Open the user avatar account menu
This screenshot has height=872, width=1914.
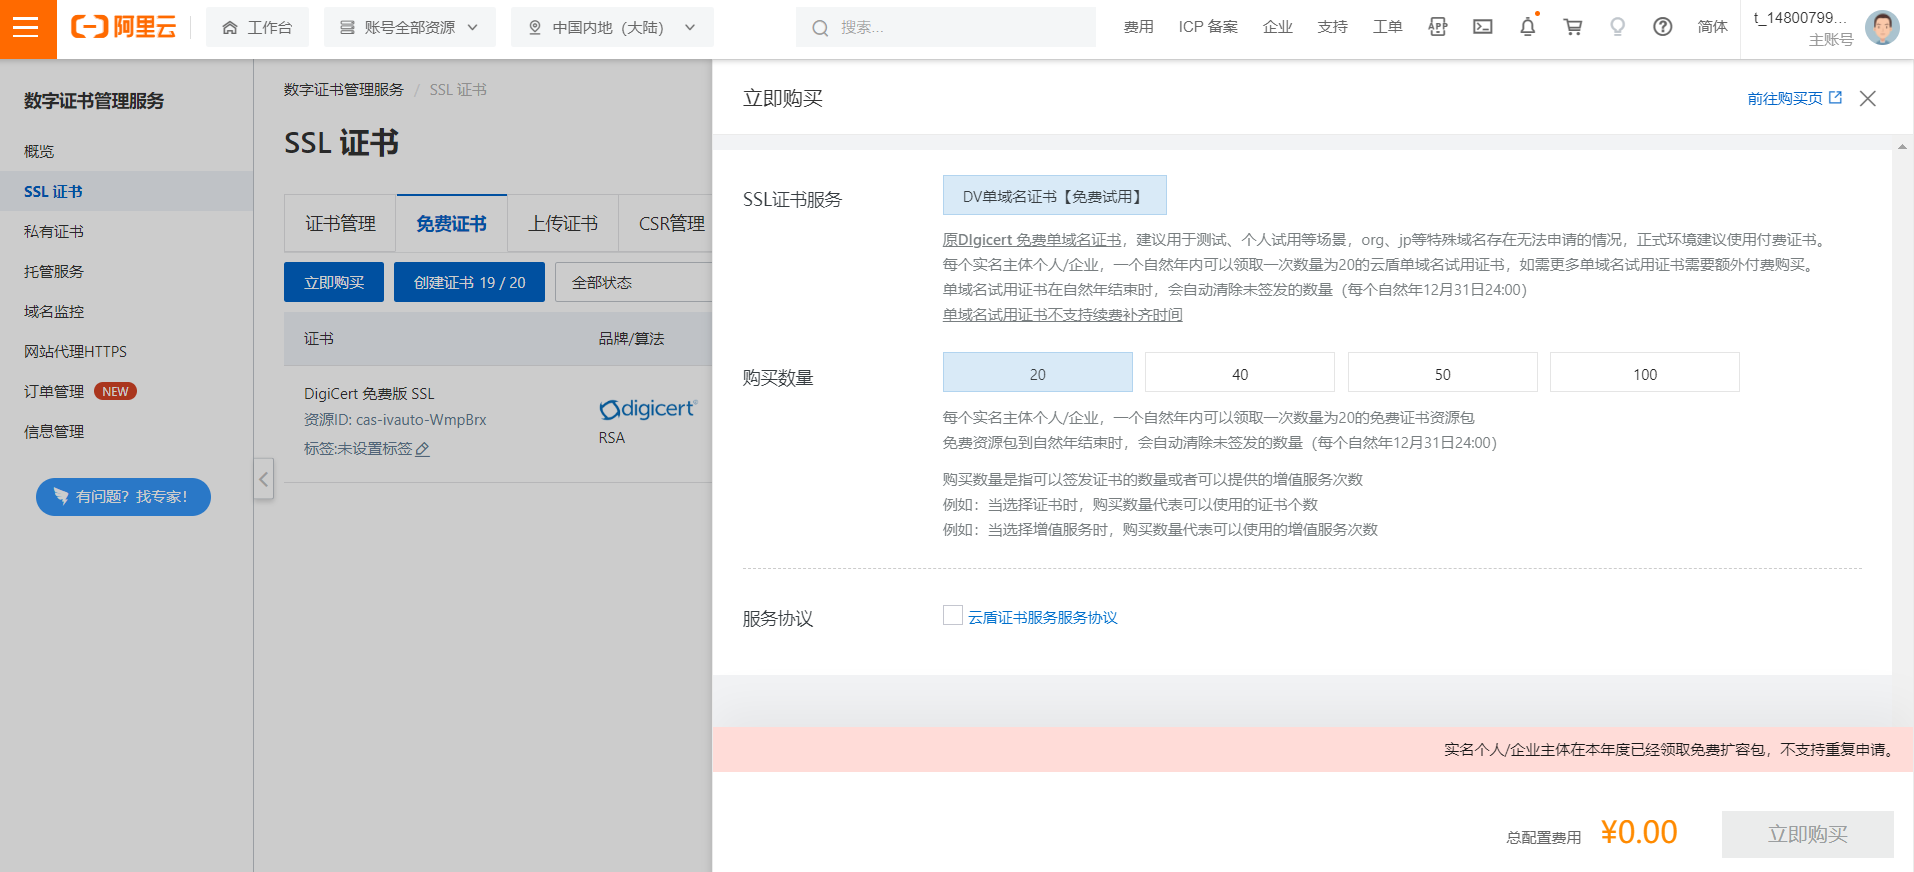(1882, 28)
